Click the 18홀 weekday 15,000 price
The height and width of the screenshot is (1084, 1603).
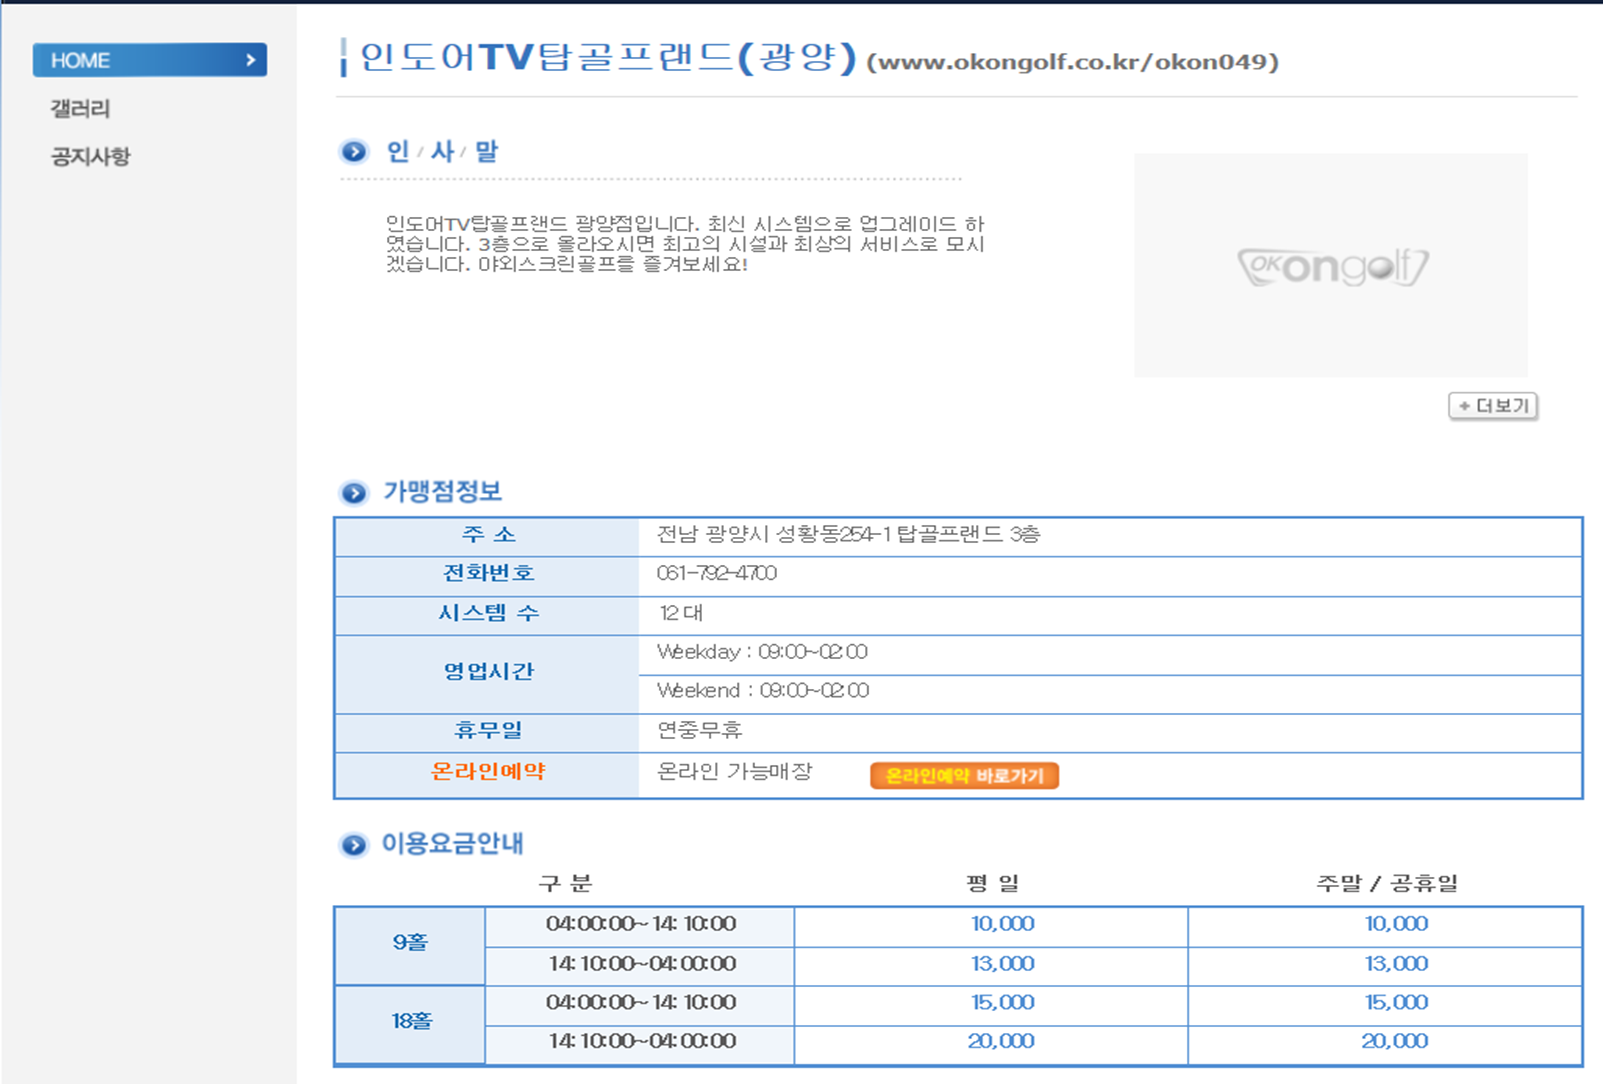[1002, 1002]
